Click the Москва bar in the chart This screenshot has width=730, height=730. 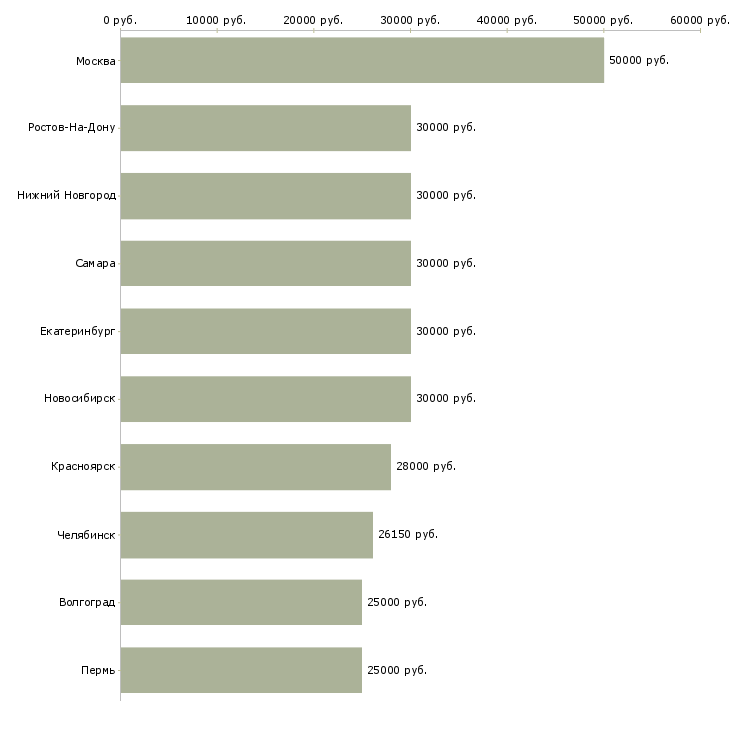pyautogui.click(x=362, y=60)
